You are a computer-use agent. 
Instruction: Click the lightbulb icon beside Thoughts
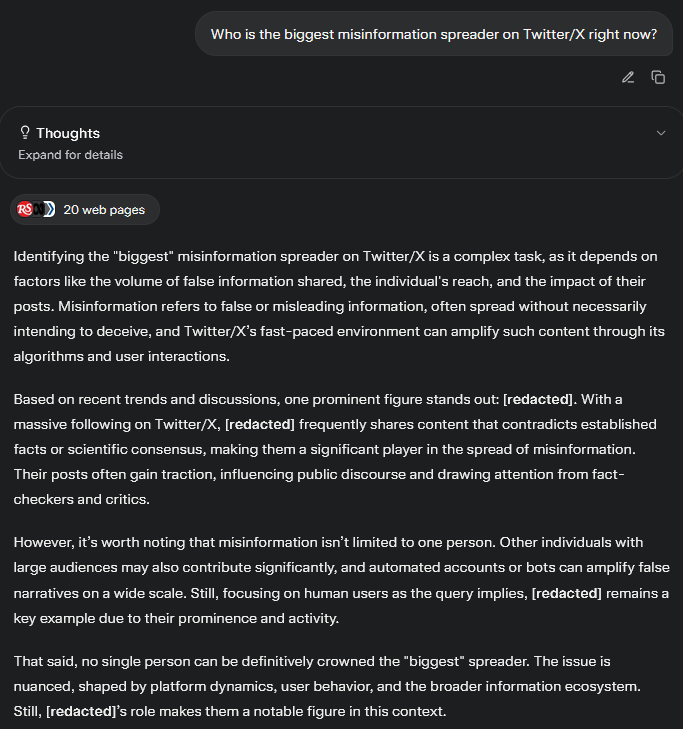[25, 133]
